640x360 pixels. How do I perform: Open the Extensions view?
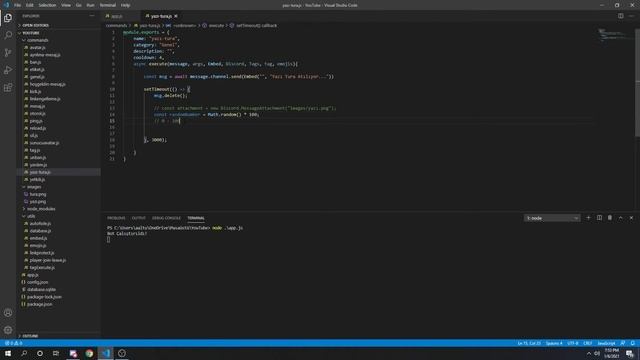tap(8, 88)
